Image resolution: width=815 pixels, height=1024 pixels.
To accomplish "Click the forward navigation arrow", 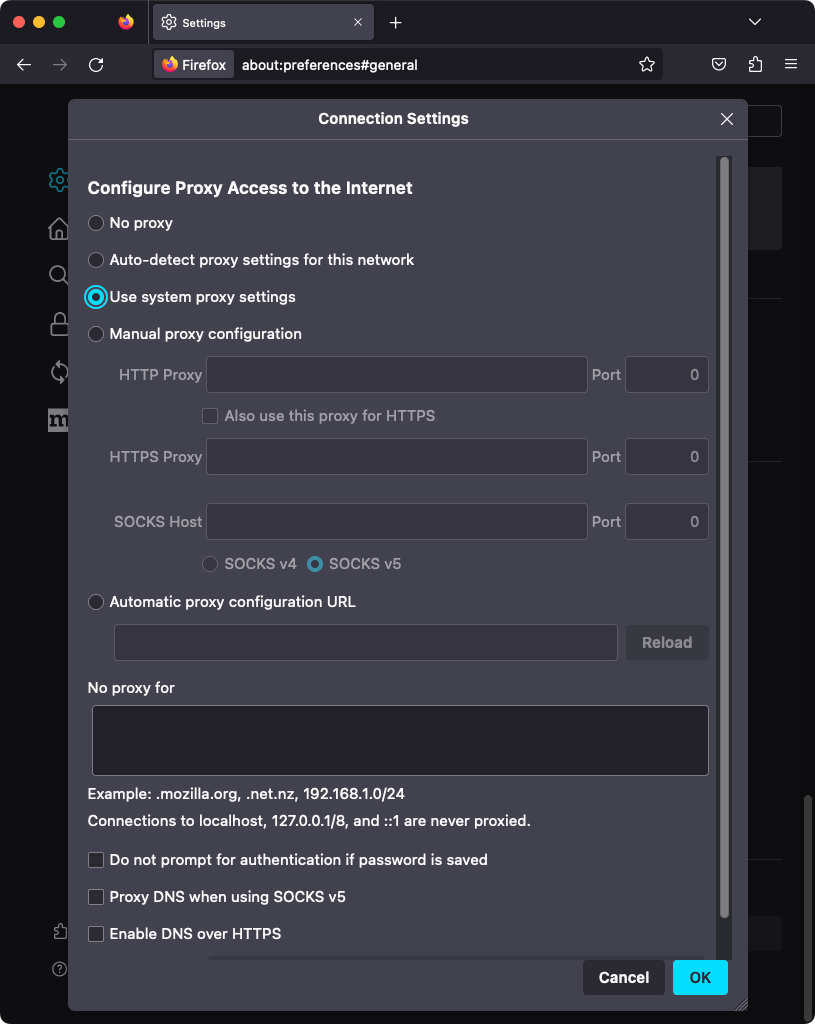I will point(60,65).
